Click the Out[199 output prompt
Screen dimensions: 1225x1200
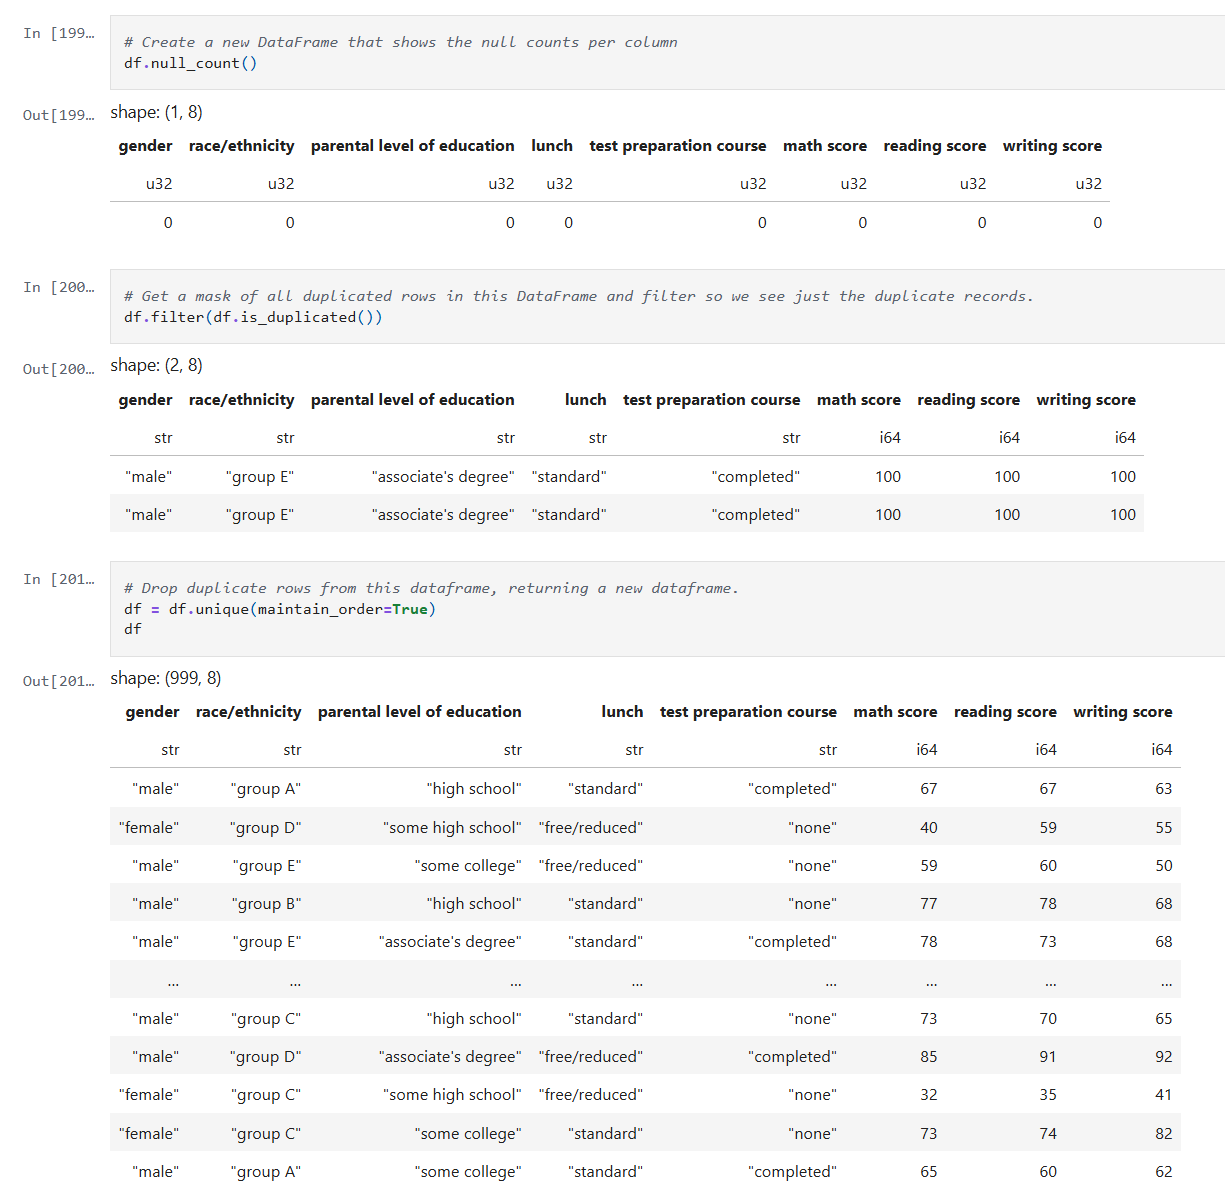coord(58,115)
